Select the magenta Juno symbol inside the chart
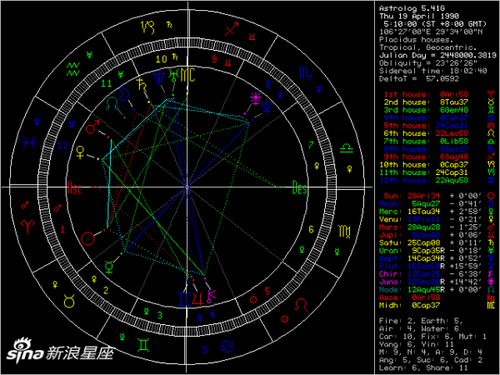 point(256,98)
